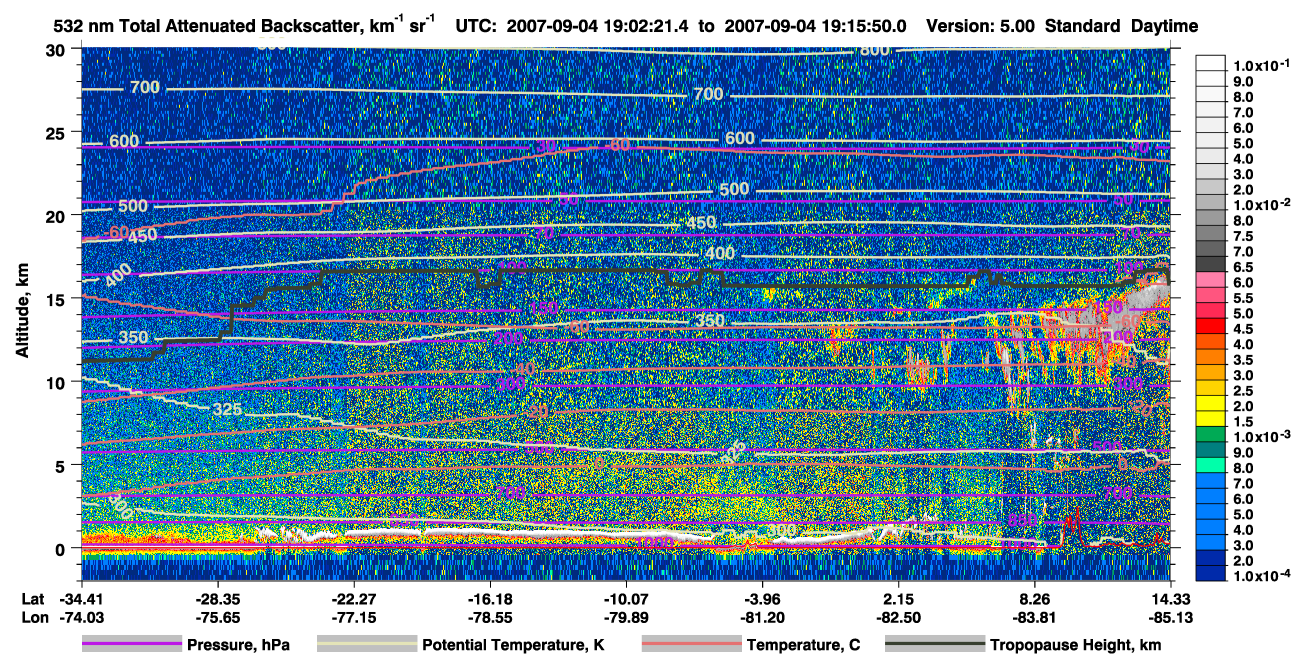Viewport: 1300px width, 667px height.
Task: Click the word 'Standard' in the header
Action: 1082,26
